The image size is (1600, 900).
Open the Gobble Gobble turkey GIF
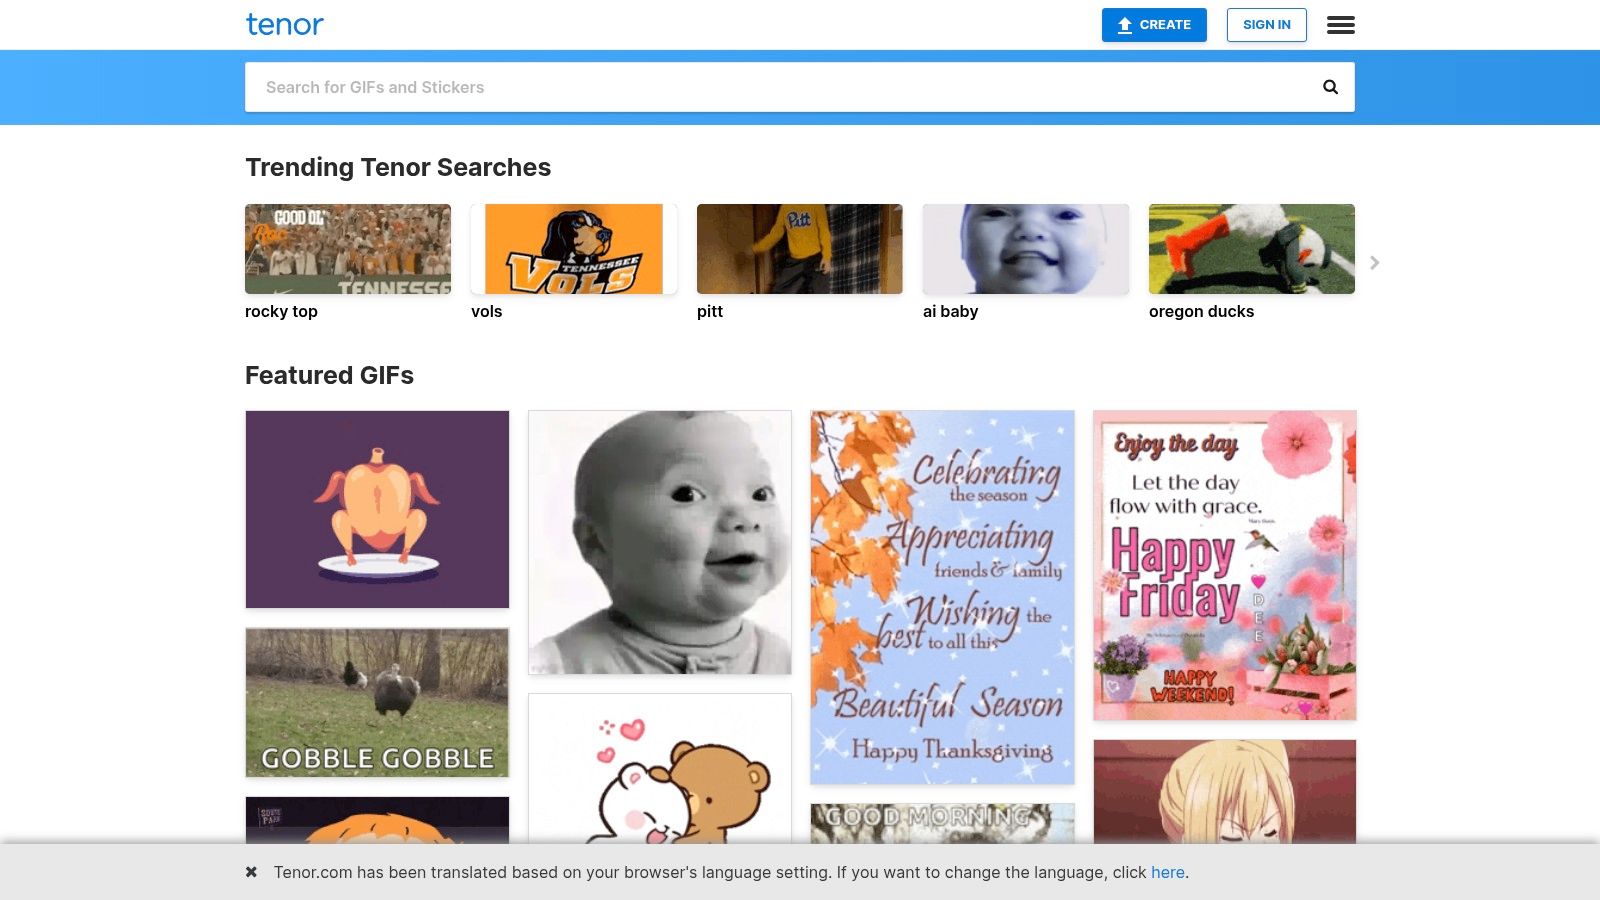click(x=377, y=702)
